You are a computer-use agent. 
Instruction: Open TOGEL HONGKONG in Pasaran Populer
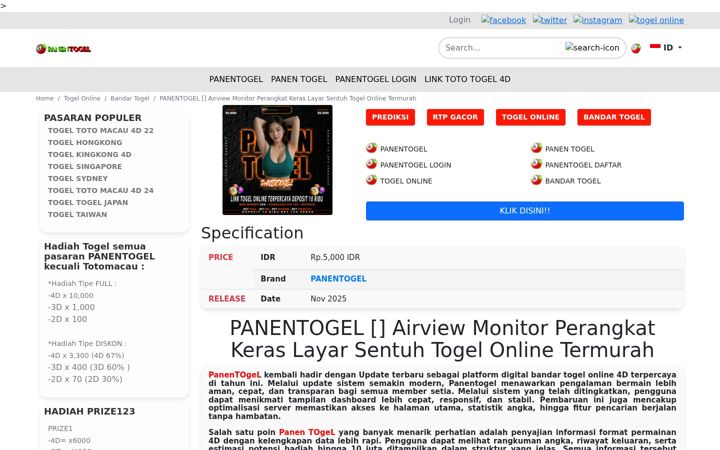point(85,142)
